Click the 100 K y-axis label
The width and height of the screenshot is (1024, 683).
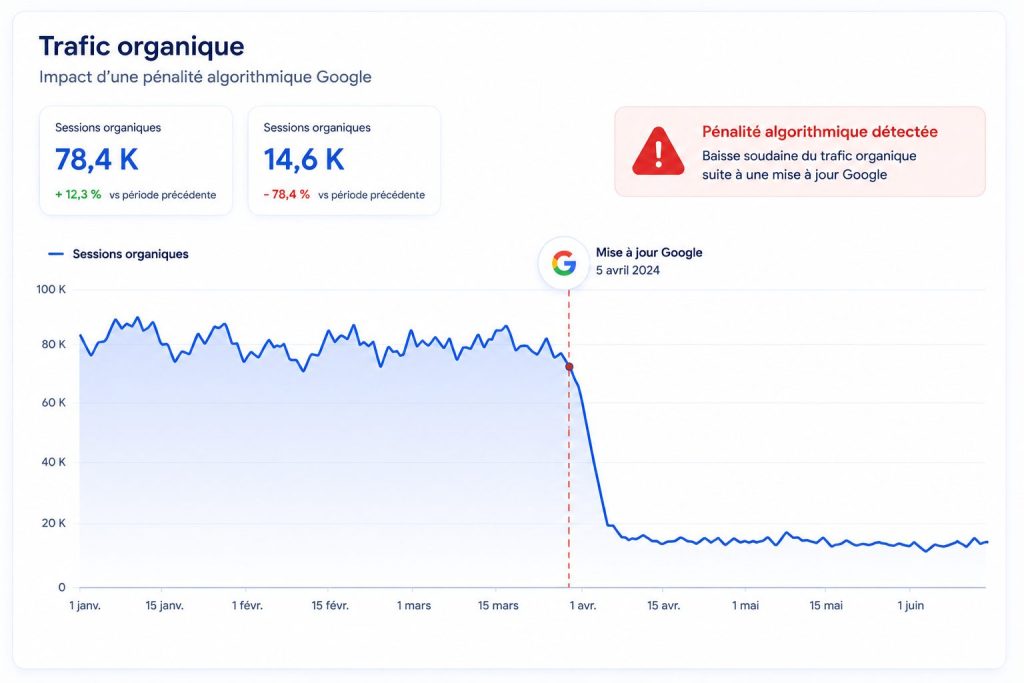click(51, 289)
